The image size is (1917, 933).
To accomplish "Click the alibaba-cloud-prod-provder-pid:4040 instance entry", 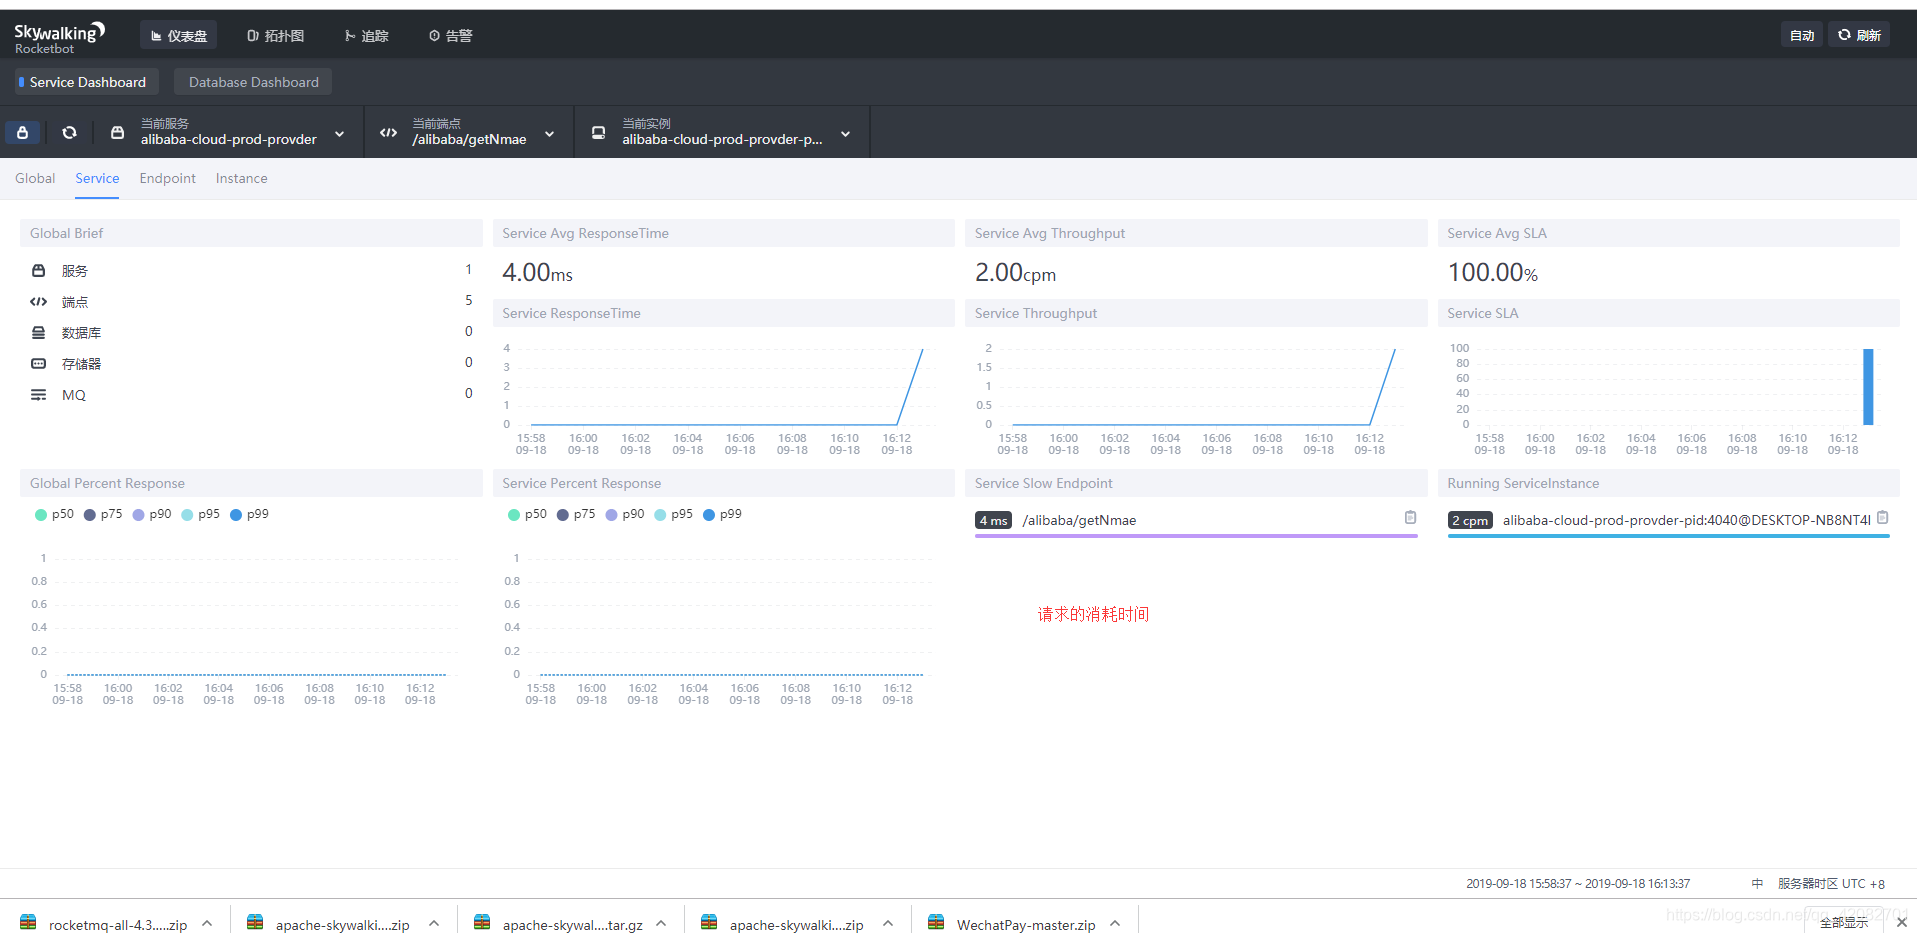I will coord(1686,520).
